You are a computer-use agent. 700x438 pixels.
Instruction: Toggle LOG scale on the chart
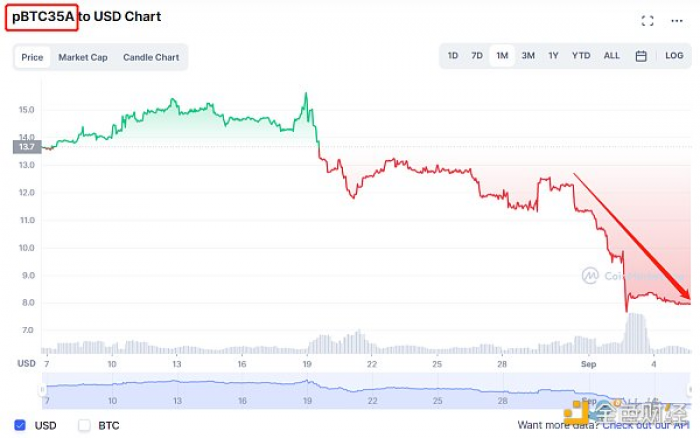tap(674, 56)
